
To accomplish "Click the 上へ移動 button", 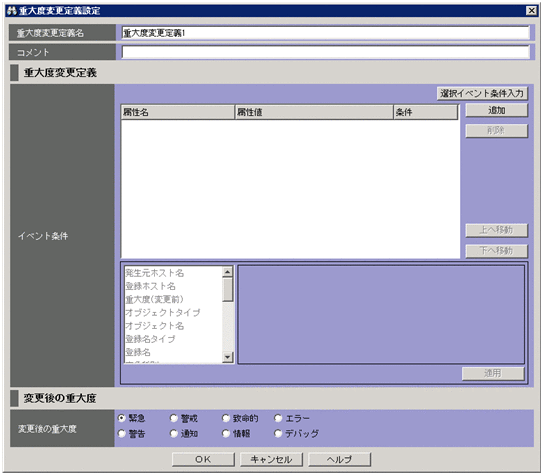I will click(x=496, y=230).
